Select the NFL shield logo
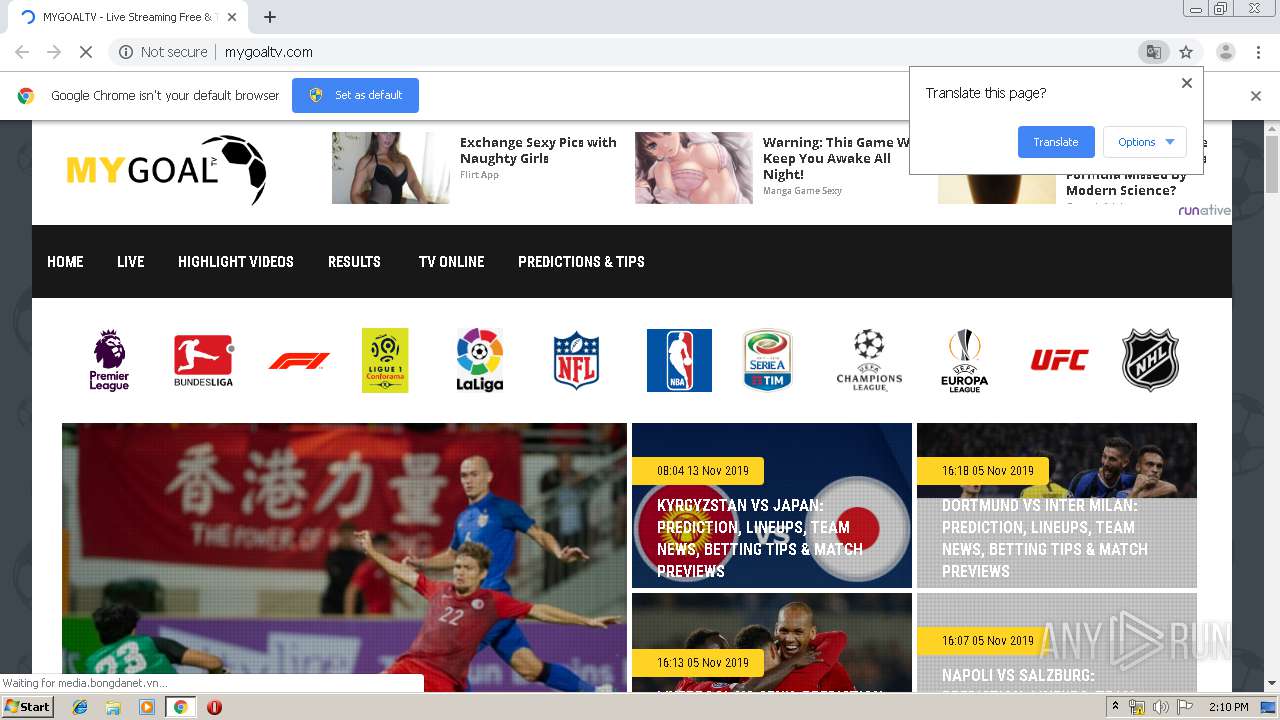This screenshot has height=720, width=1280. coord(576,360)
